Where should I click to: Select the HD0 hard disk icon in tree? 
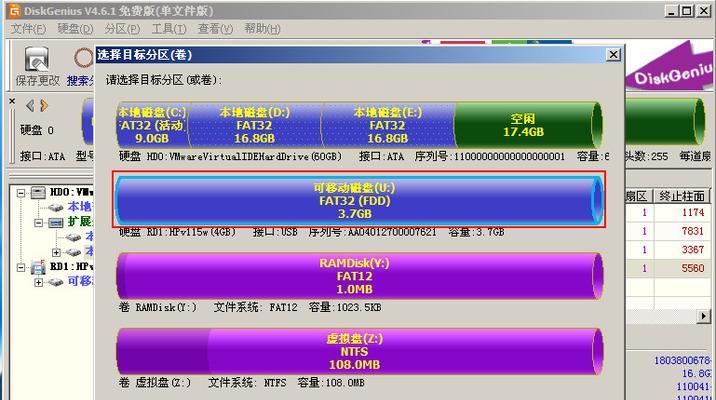point(38,193)
